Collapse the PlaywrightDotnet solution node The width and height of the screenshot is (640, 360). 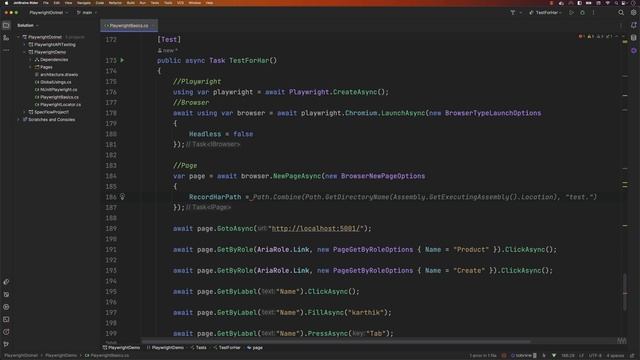point(18,37)
